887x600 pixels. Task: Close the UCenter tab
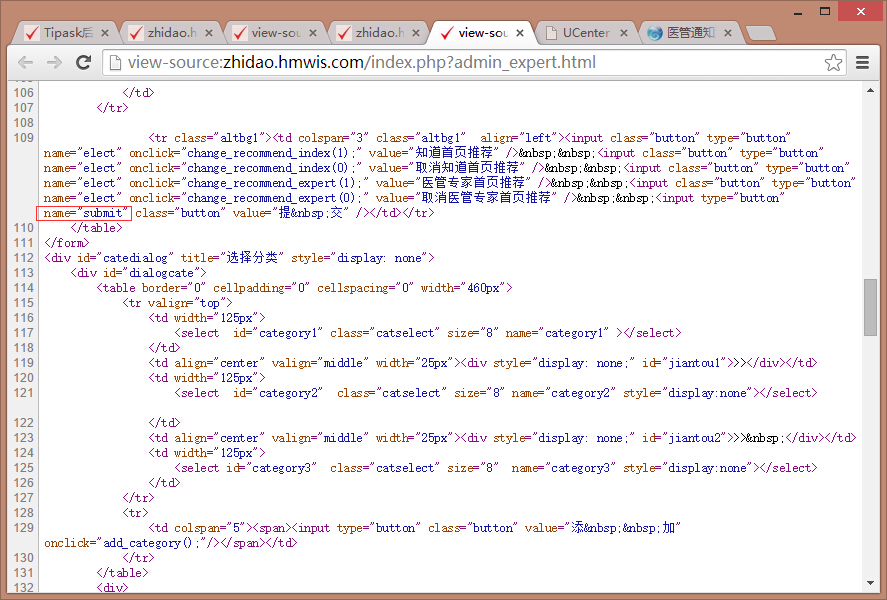(623, 33)
